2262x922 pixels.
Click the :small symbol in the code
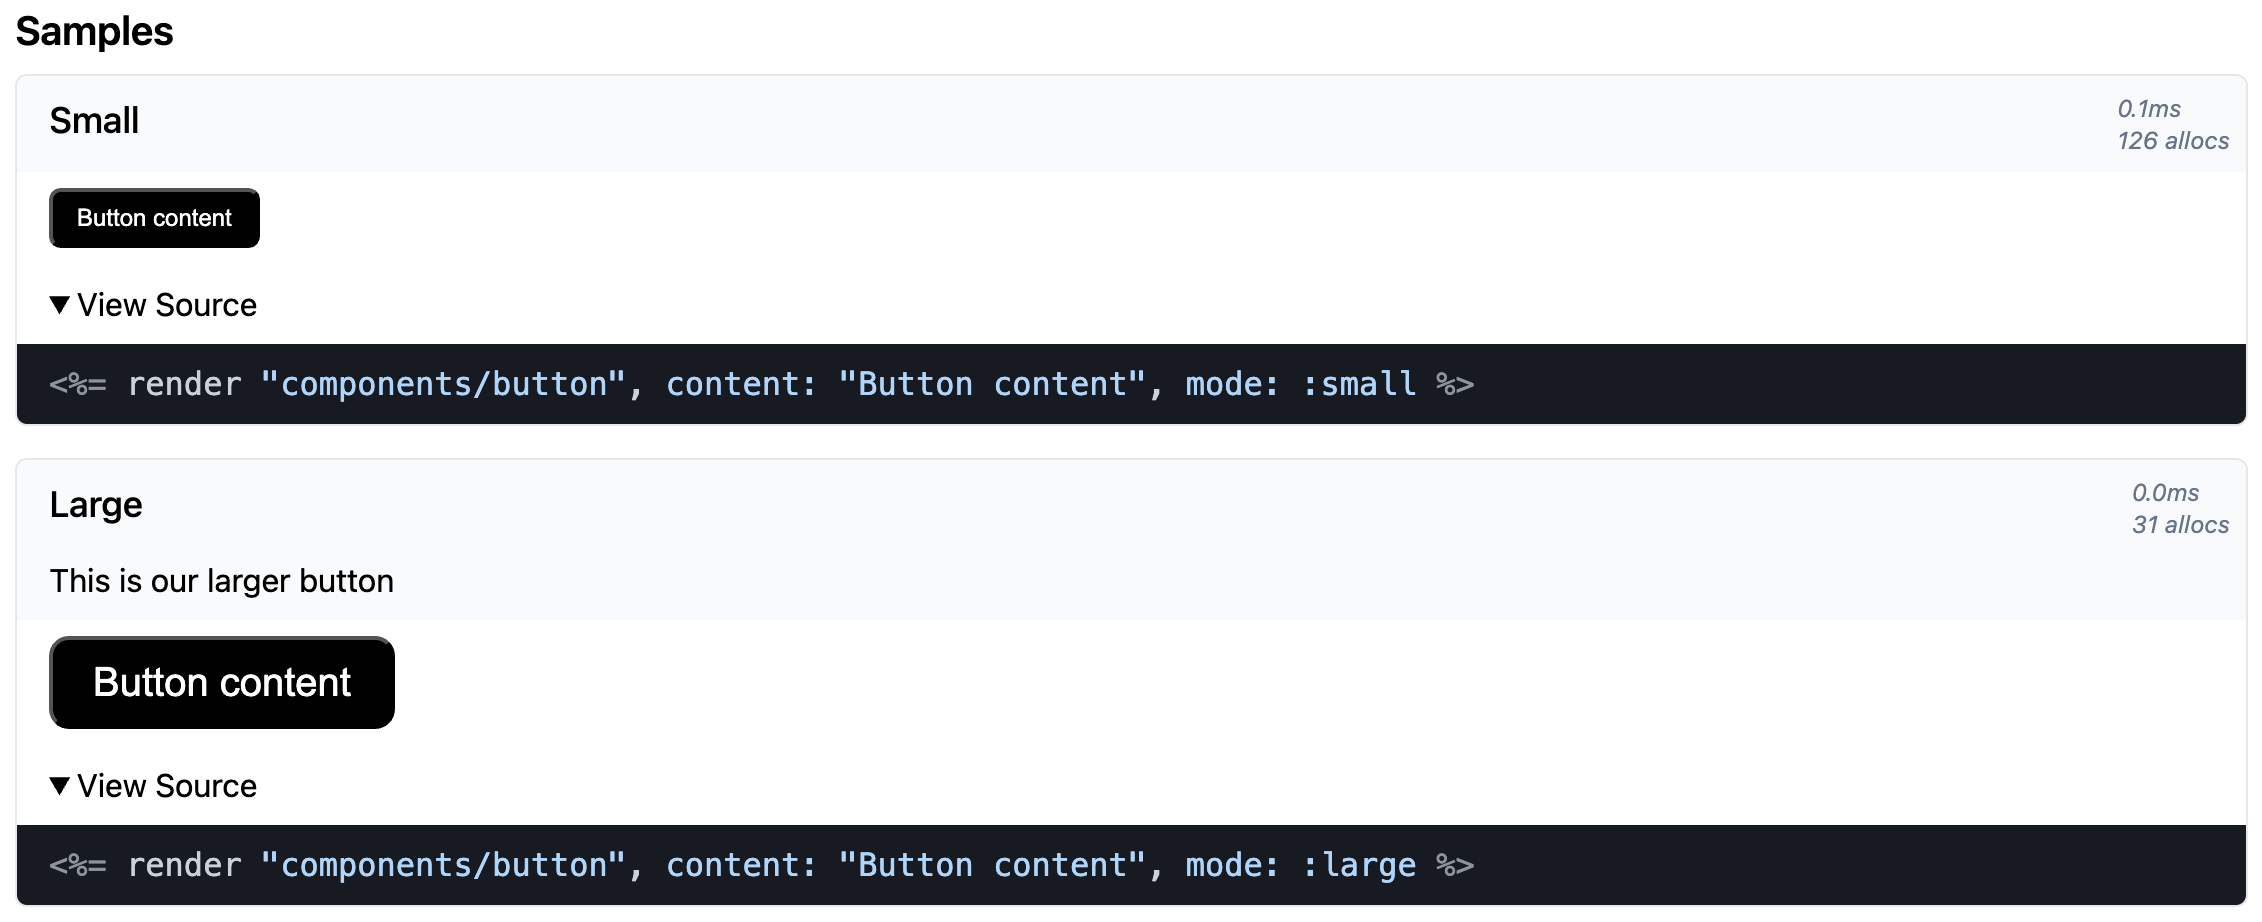pyautogui.click(x=1359, y=385)
